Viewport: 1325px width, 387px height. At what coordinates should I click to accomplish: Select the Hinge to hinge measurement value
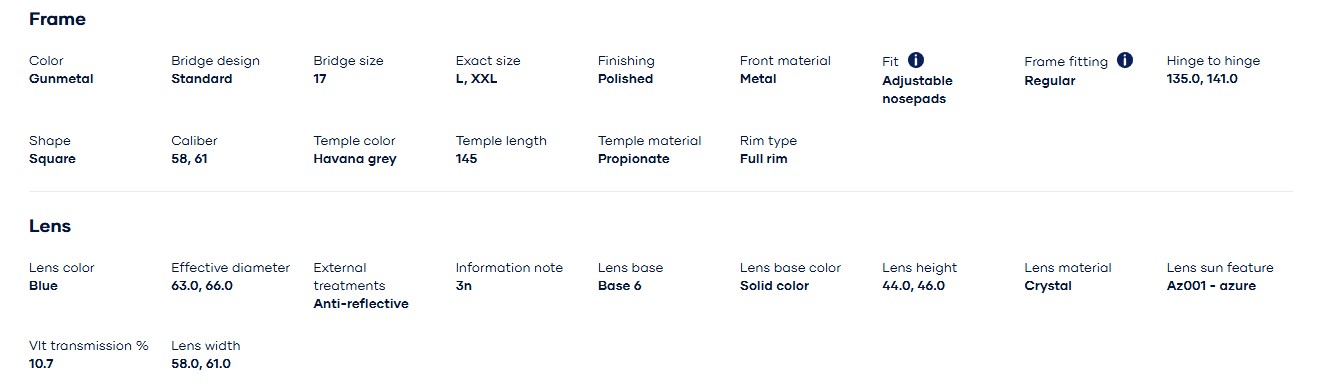(1202, 79)
